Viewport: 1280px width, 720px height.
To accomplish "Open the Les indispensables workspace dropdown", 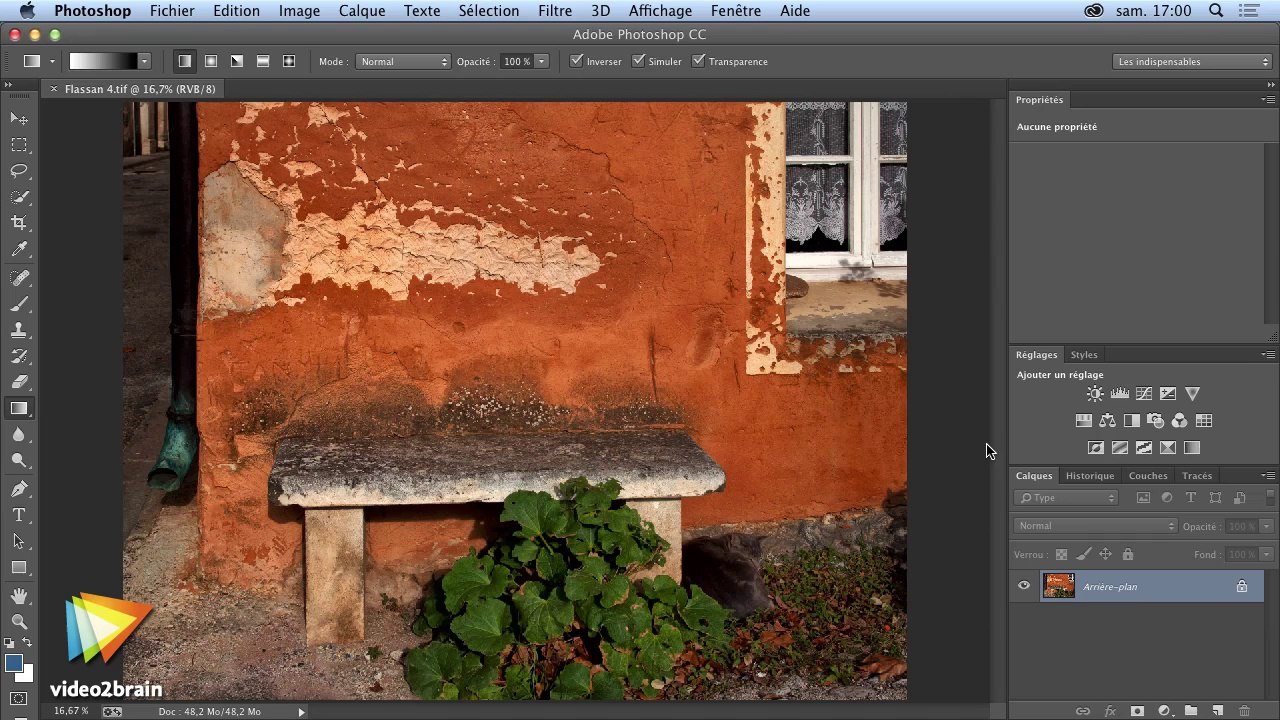I will pyautogui.click(x=1192, y=61).
